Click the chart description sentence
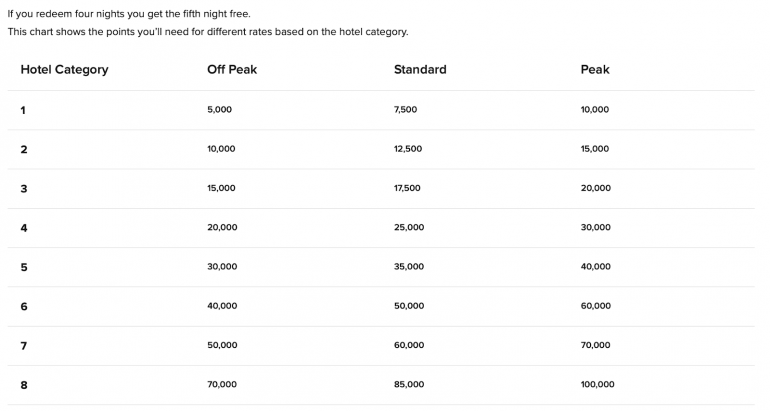Screen dimensions: 770x411 tap(208, 32)
